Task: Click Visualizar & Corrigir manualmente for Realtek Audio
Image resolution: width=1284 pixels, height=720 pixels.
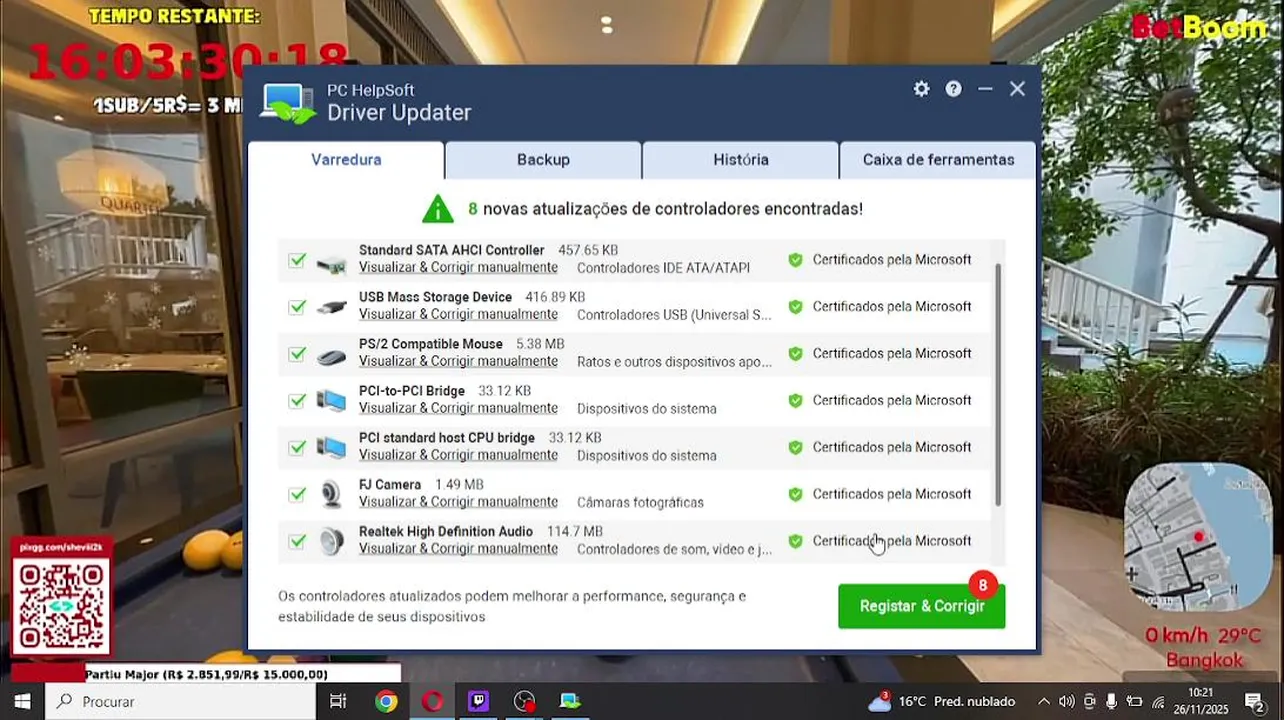Action: 458,549
